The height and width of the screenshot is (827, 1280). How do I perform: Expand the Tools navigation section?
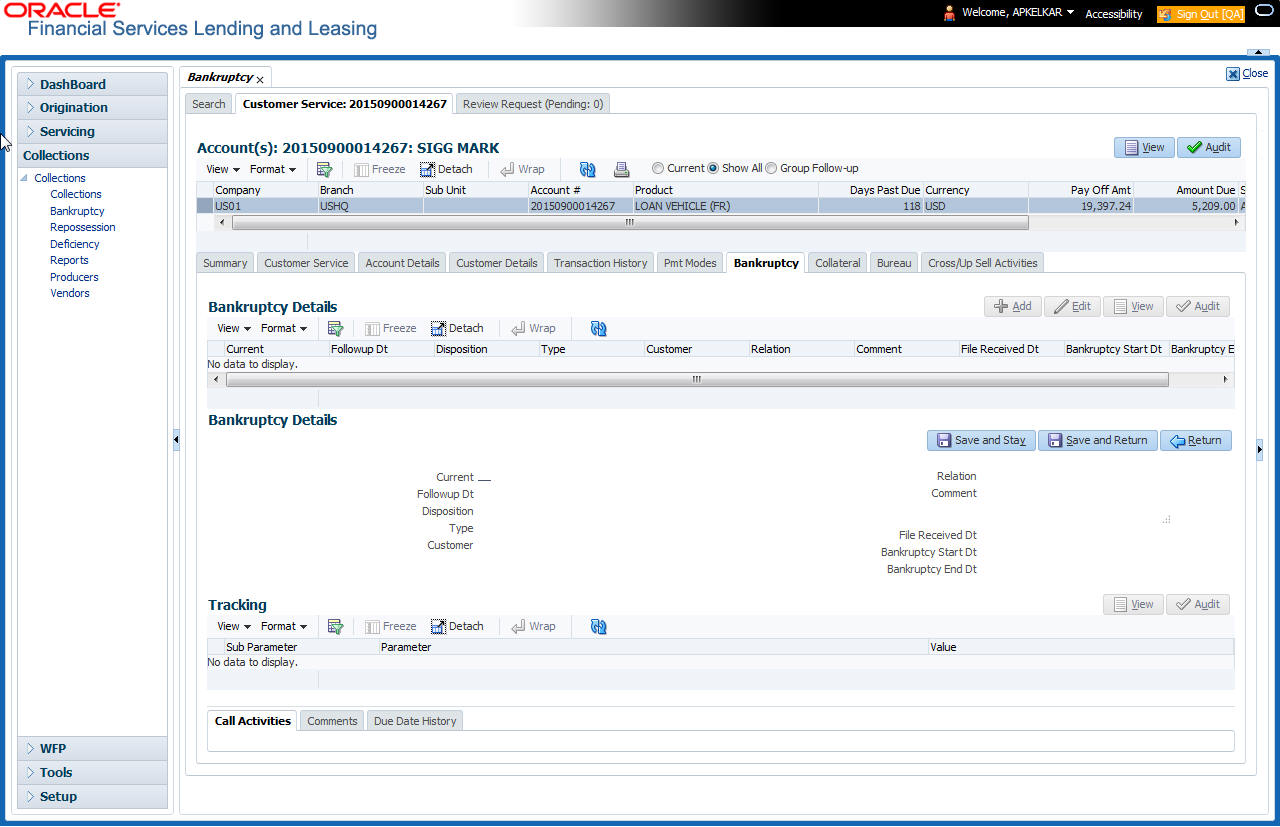pyautogui.click(x=92, y=772)
